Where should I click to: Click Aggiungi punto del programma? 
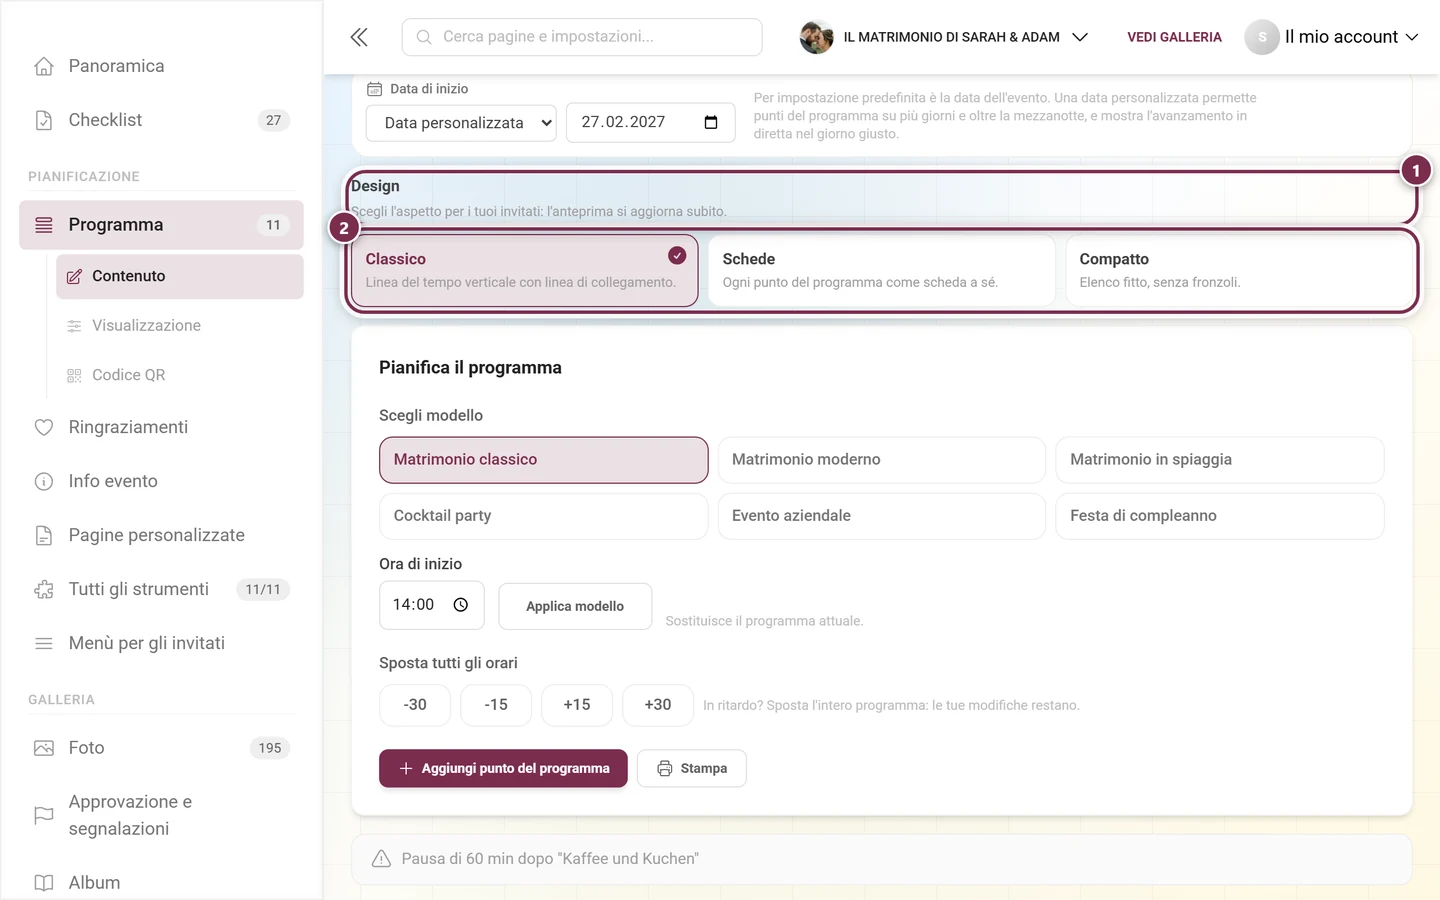pos(503,768)
